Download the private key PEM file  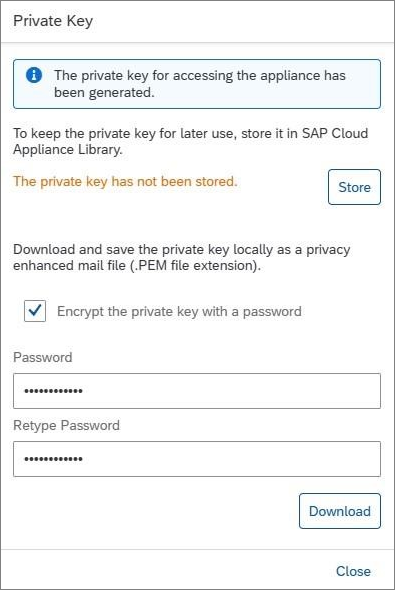pos(340,511)
